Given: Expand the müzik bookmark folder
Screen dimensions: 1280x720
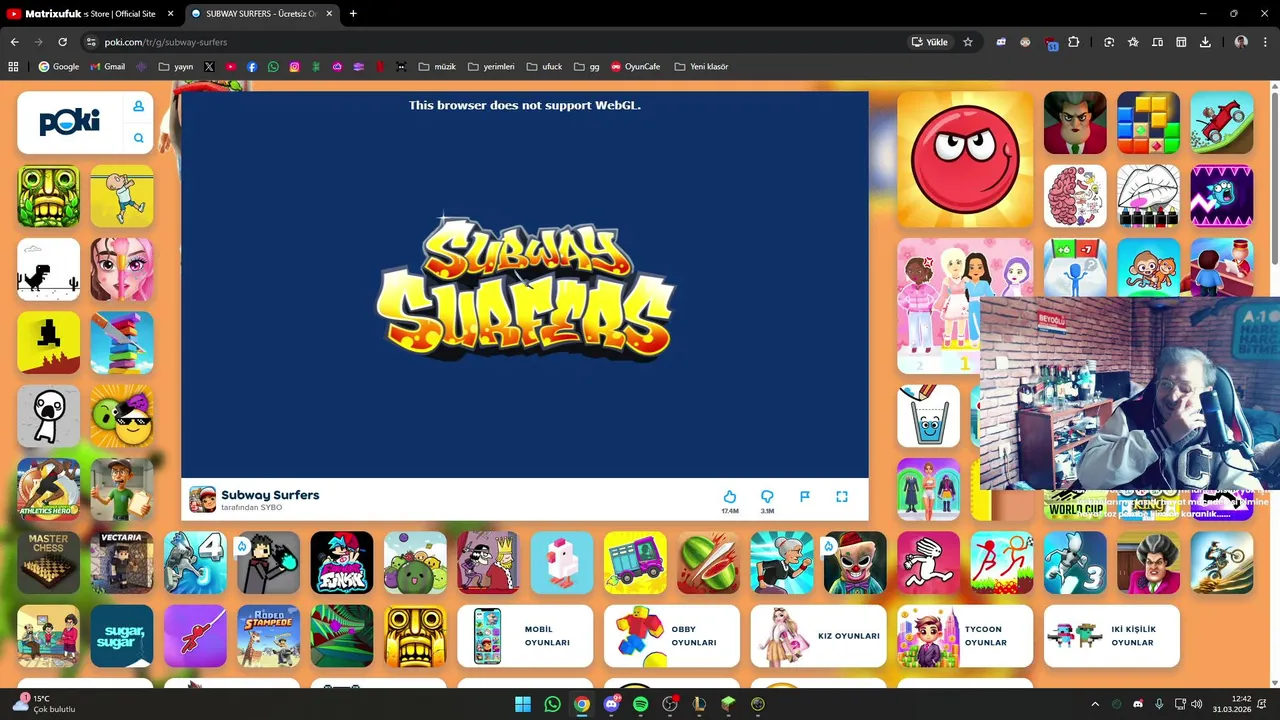Looking at the screenshot, I should [437, 67].
